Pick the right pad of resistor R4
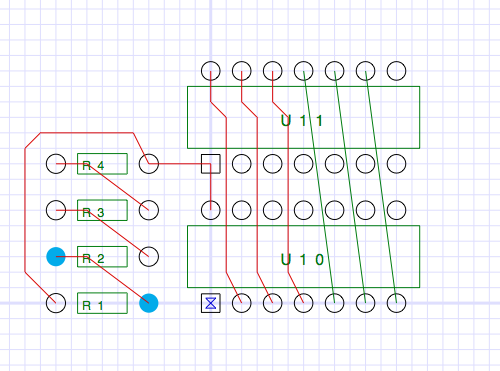The height and width of the screenshot is (371, 500). pos(149,164)
